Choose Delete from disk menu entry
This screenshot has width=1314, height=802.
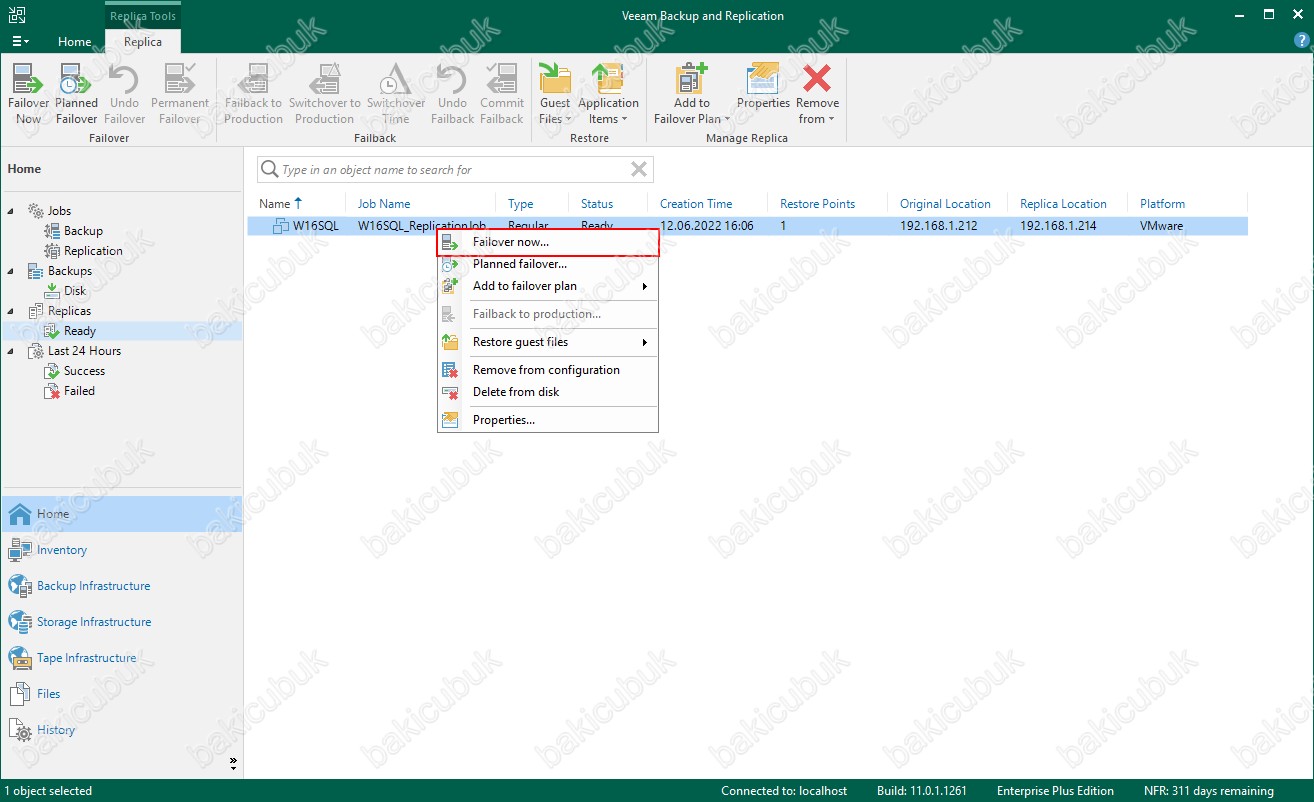pos(548,392)
